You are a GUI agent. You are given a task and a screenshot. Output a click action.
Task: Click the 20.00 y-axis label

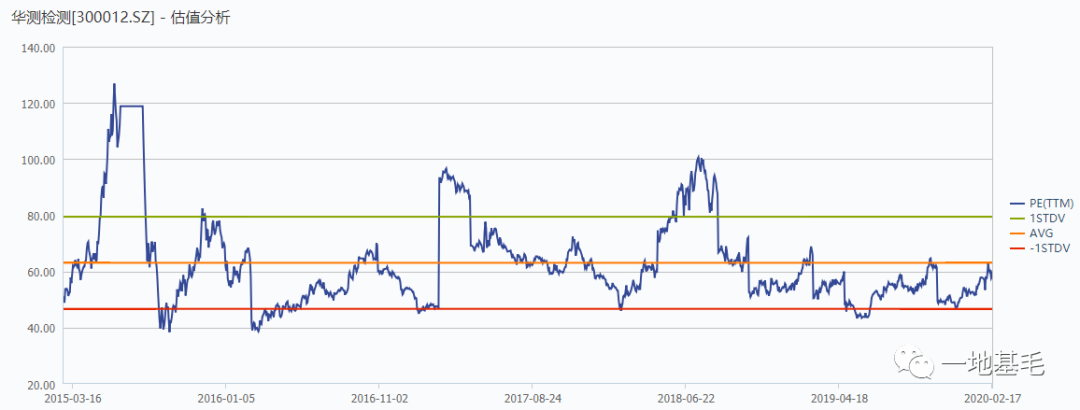coord(41,385)
